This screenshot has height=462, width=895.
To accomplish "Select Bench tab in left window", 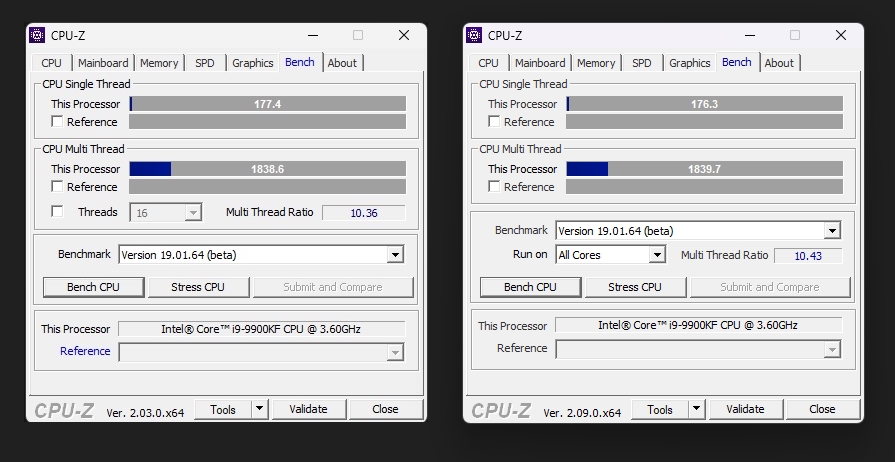I will [300, 62].
